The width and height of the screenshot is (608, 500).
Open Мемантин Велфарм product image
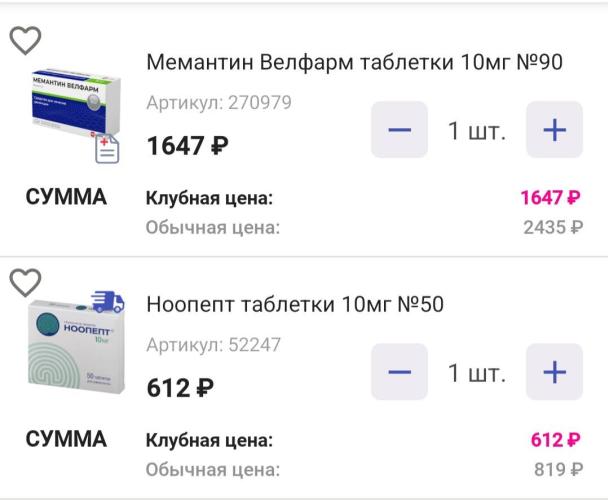click(76, 102)
